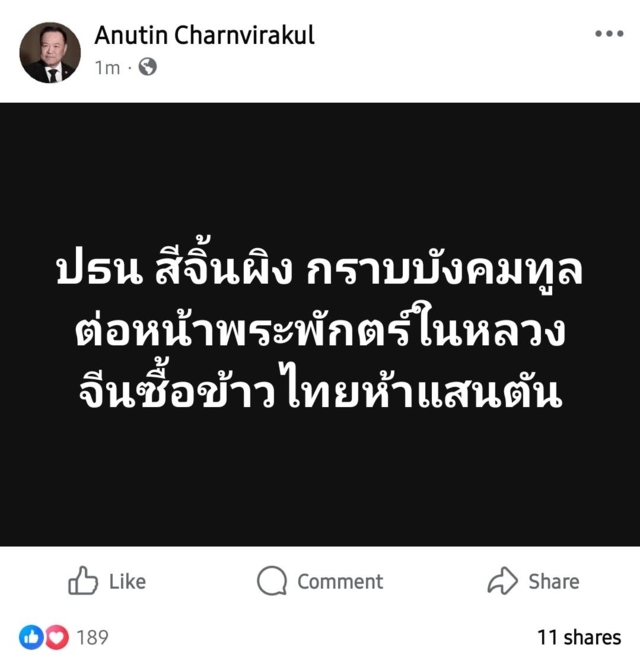The image size is (640, 667).
Task: Open the post's 1m timestamp
Action: 107,68
